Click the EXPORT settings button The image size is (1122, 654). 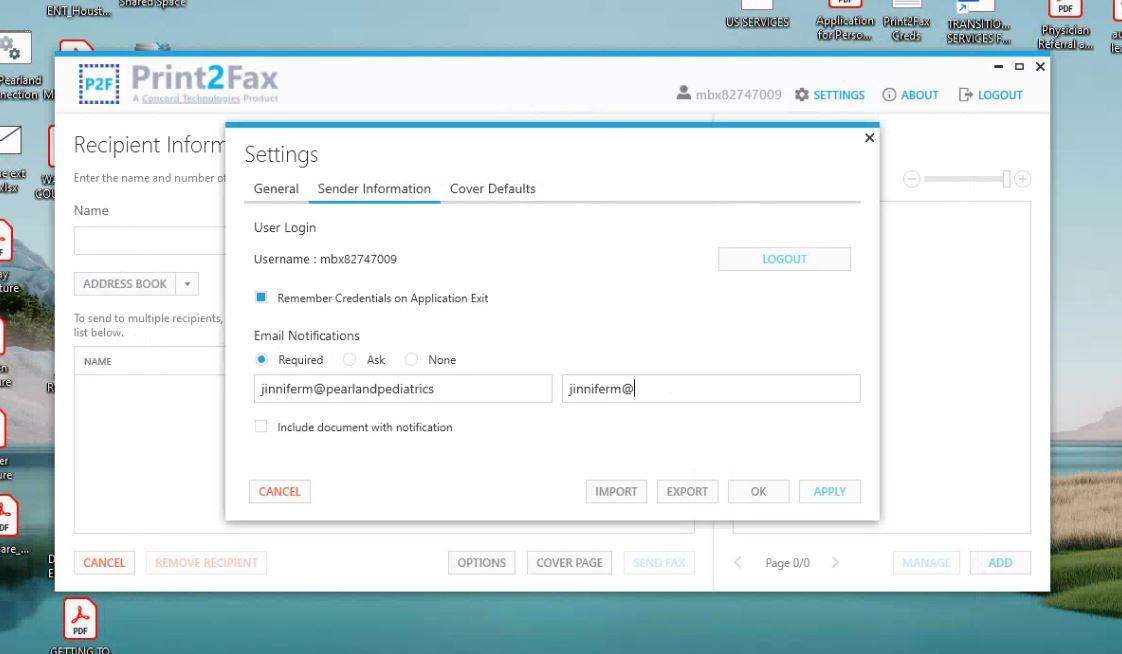point(687,492)
